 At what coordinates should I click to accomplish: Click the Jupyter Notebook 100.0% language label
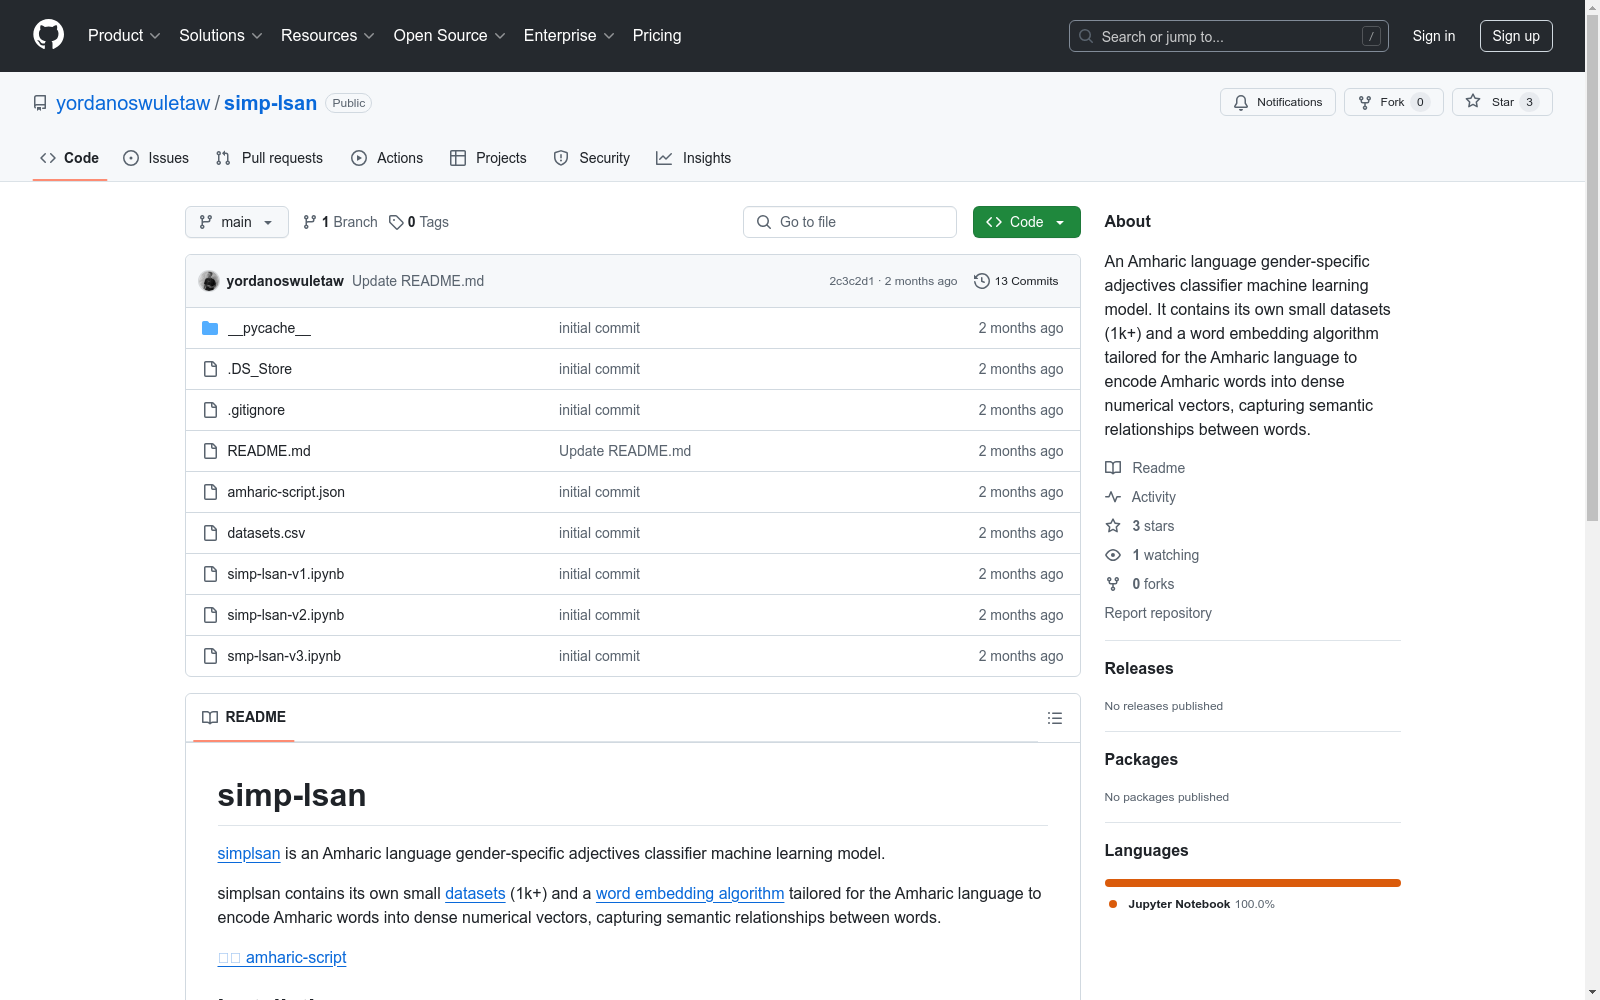1201,904
